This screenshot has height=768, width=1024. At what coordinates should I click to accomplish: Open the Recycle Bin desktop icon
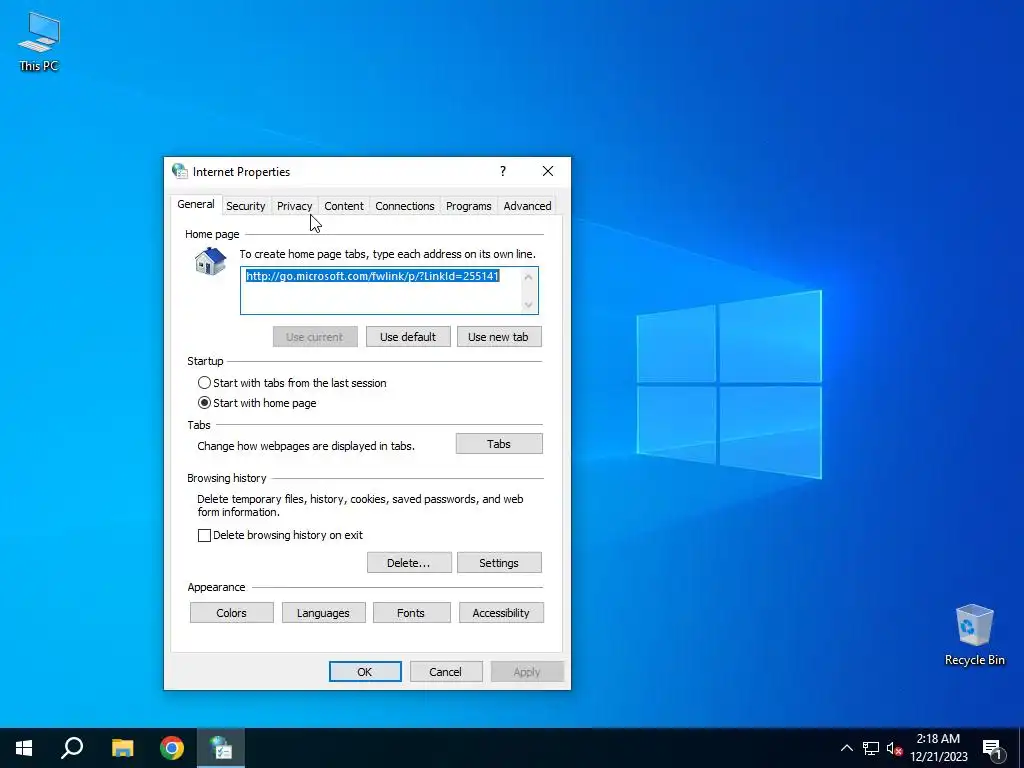(974, 635)
